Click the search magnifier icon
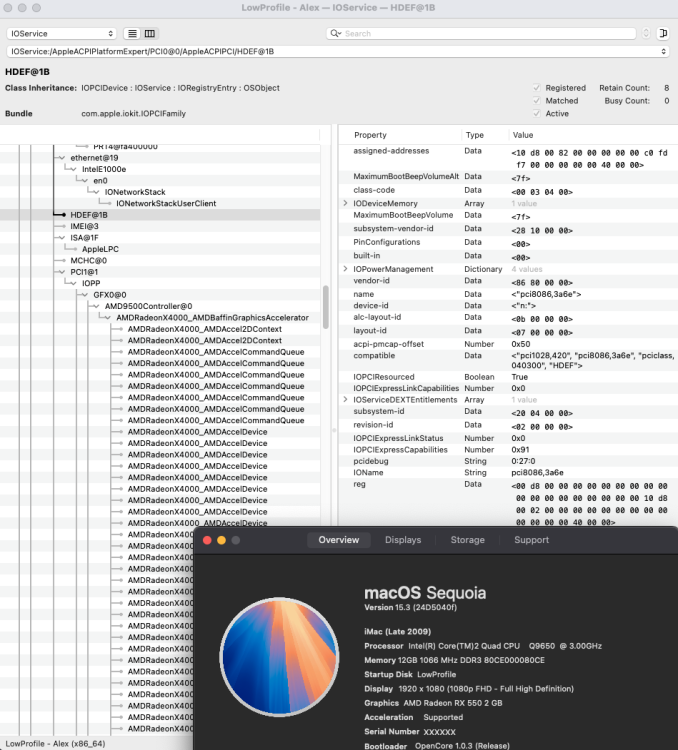Image resolution: width=678 pixels, height=750 pixels. [335, 33]
